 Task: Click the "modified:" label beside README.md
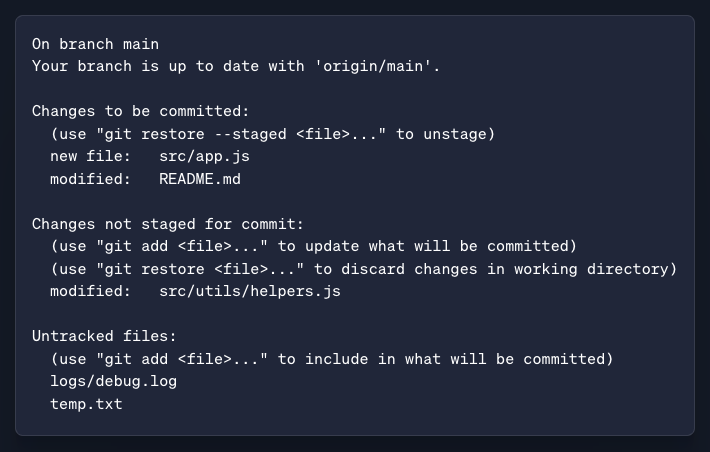(91, 179)
